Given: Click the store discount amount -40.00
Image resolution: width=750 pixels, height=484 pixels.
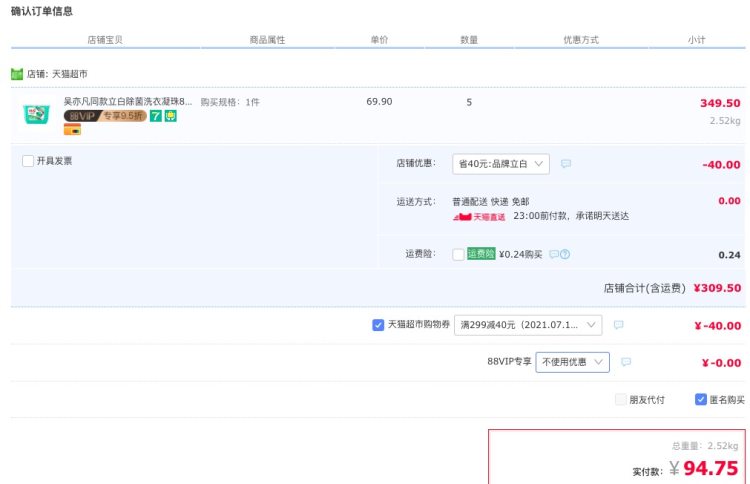Looking at the screenshot, I should point(721,165).
